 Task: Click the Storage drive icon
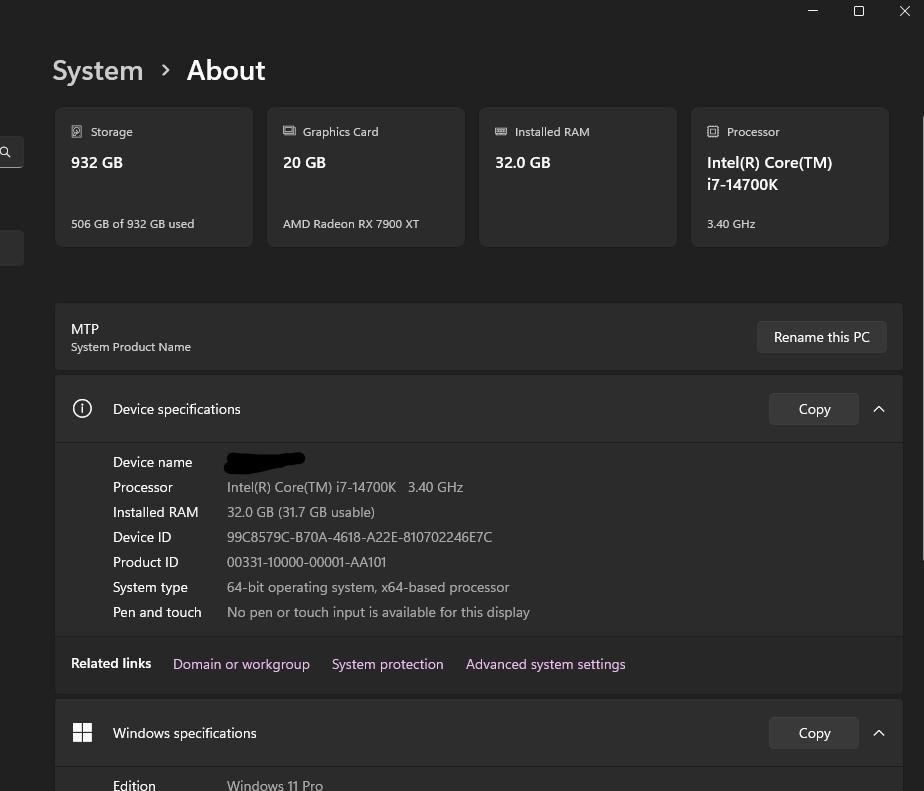77,132
